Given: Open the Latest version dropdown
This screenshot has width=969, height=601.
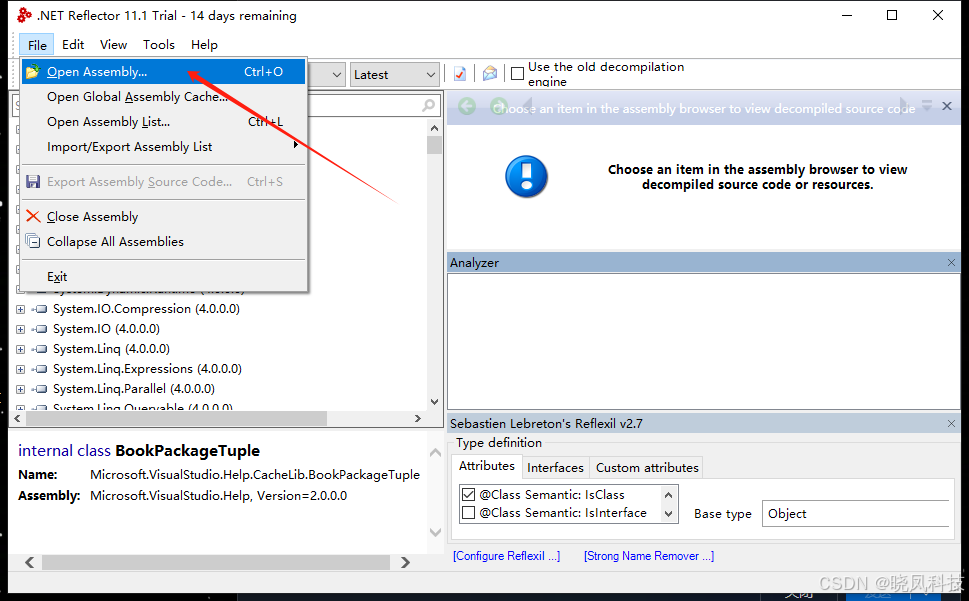Looking at the screenshot, I should click(395, 75).
